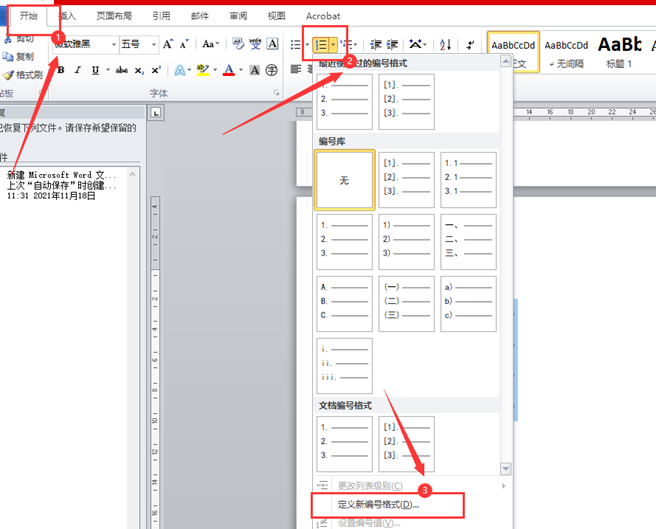
Task: Click the Increase Indent icon
Action: [x=392, y=44]
